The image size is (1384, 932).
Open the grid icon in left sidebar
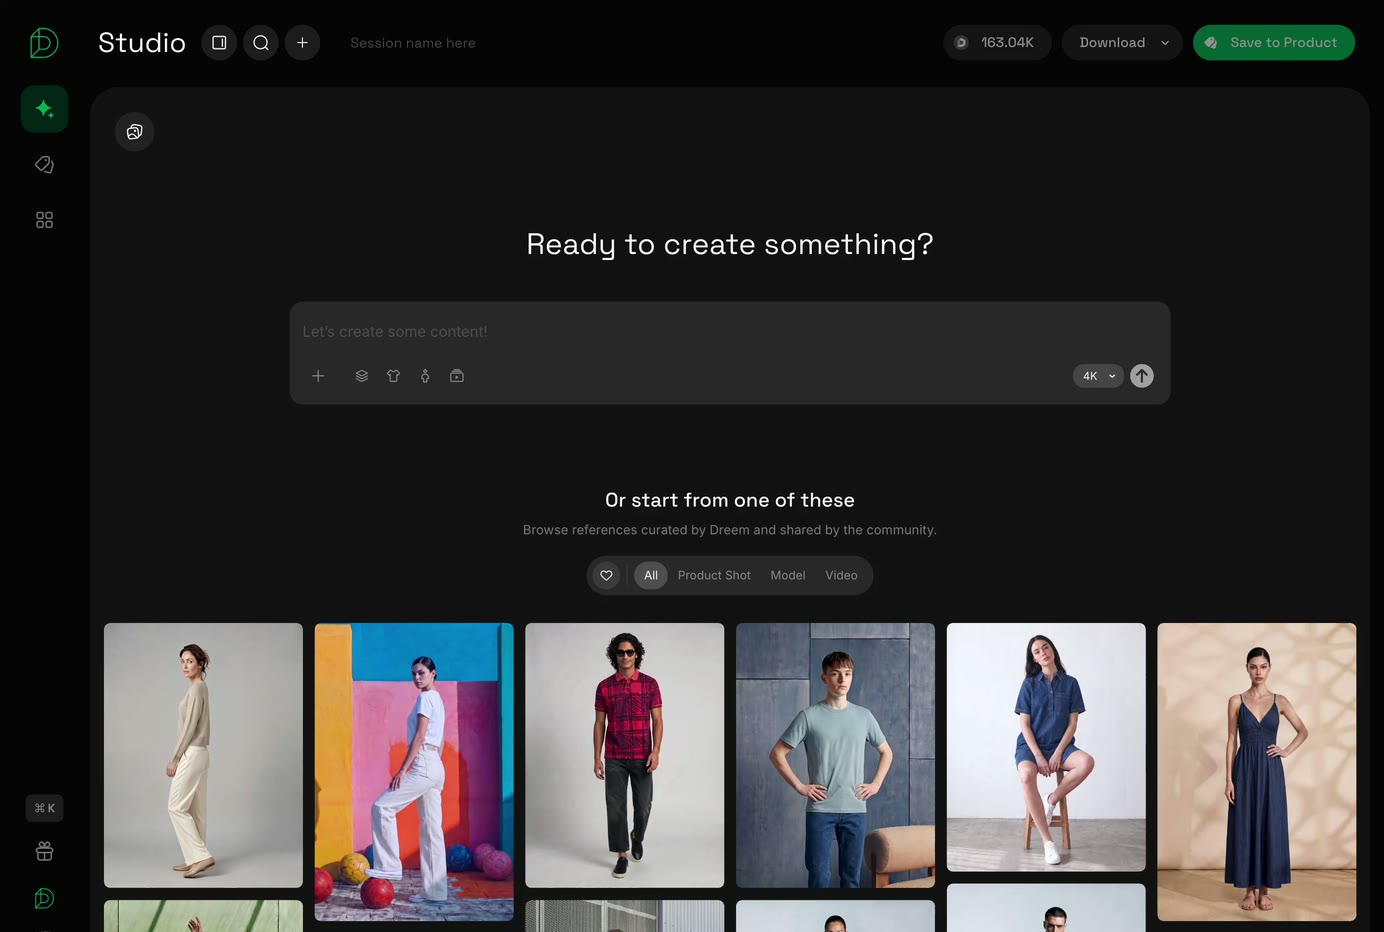44,220
